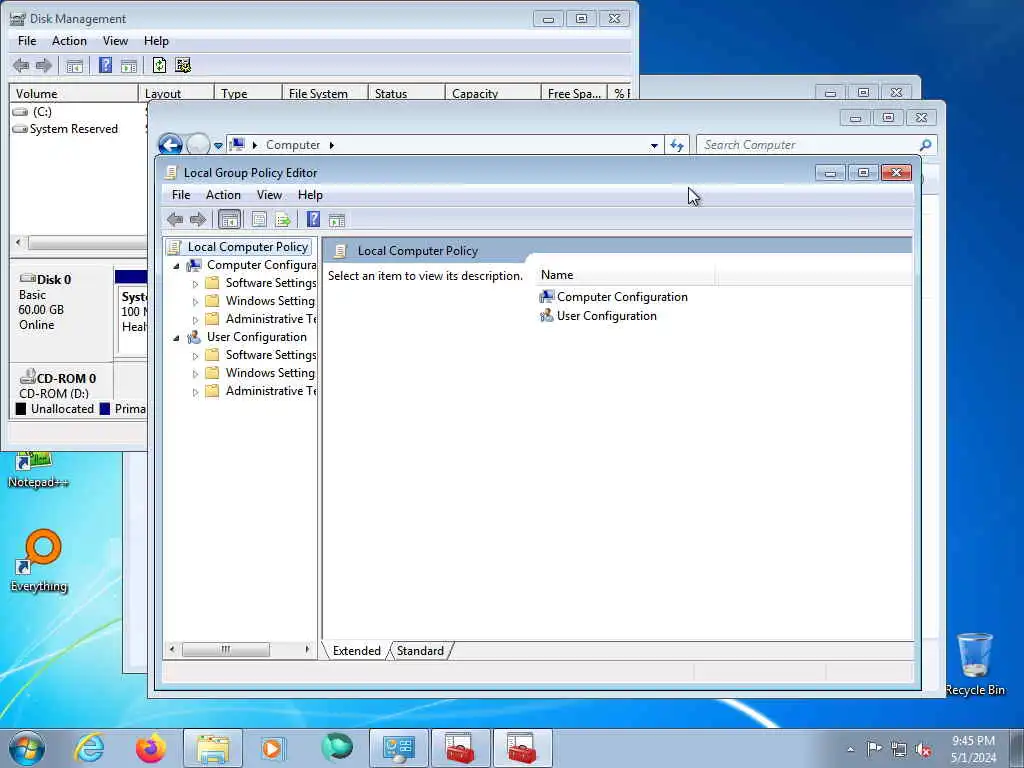Sort by File System column in Disk Management
The width and height of the screenshot is (1024, 768).
(x=325, y=93)
